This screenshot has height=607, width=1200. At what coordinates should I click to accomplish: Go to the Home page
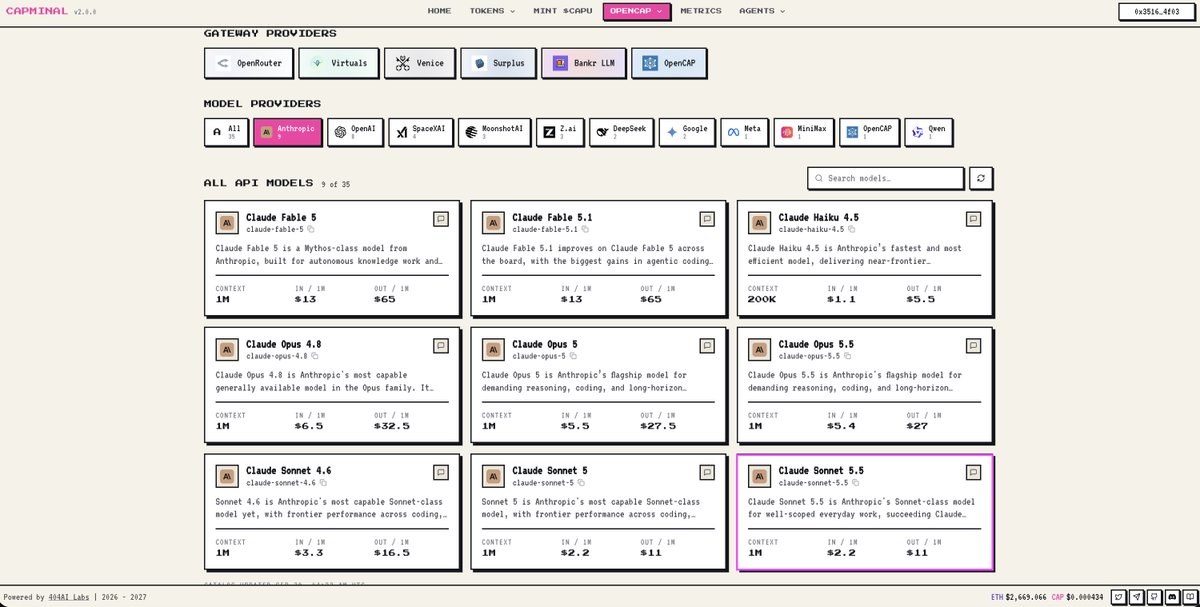pyautogui.click(x=439, y=11)
